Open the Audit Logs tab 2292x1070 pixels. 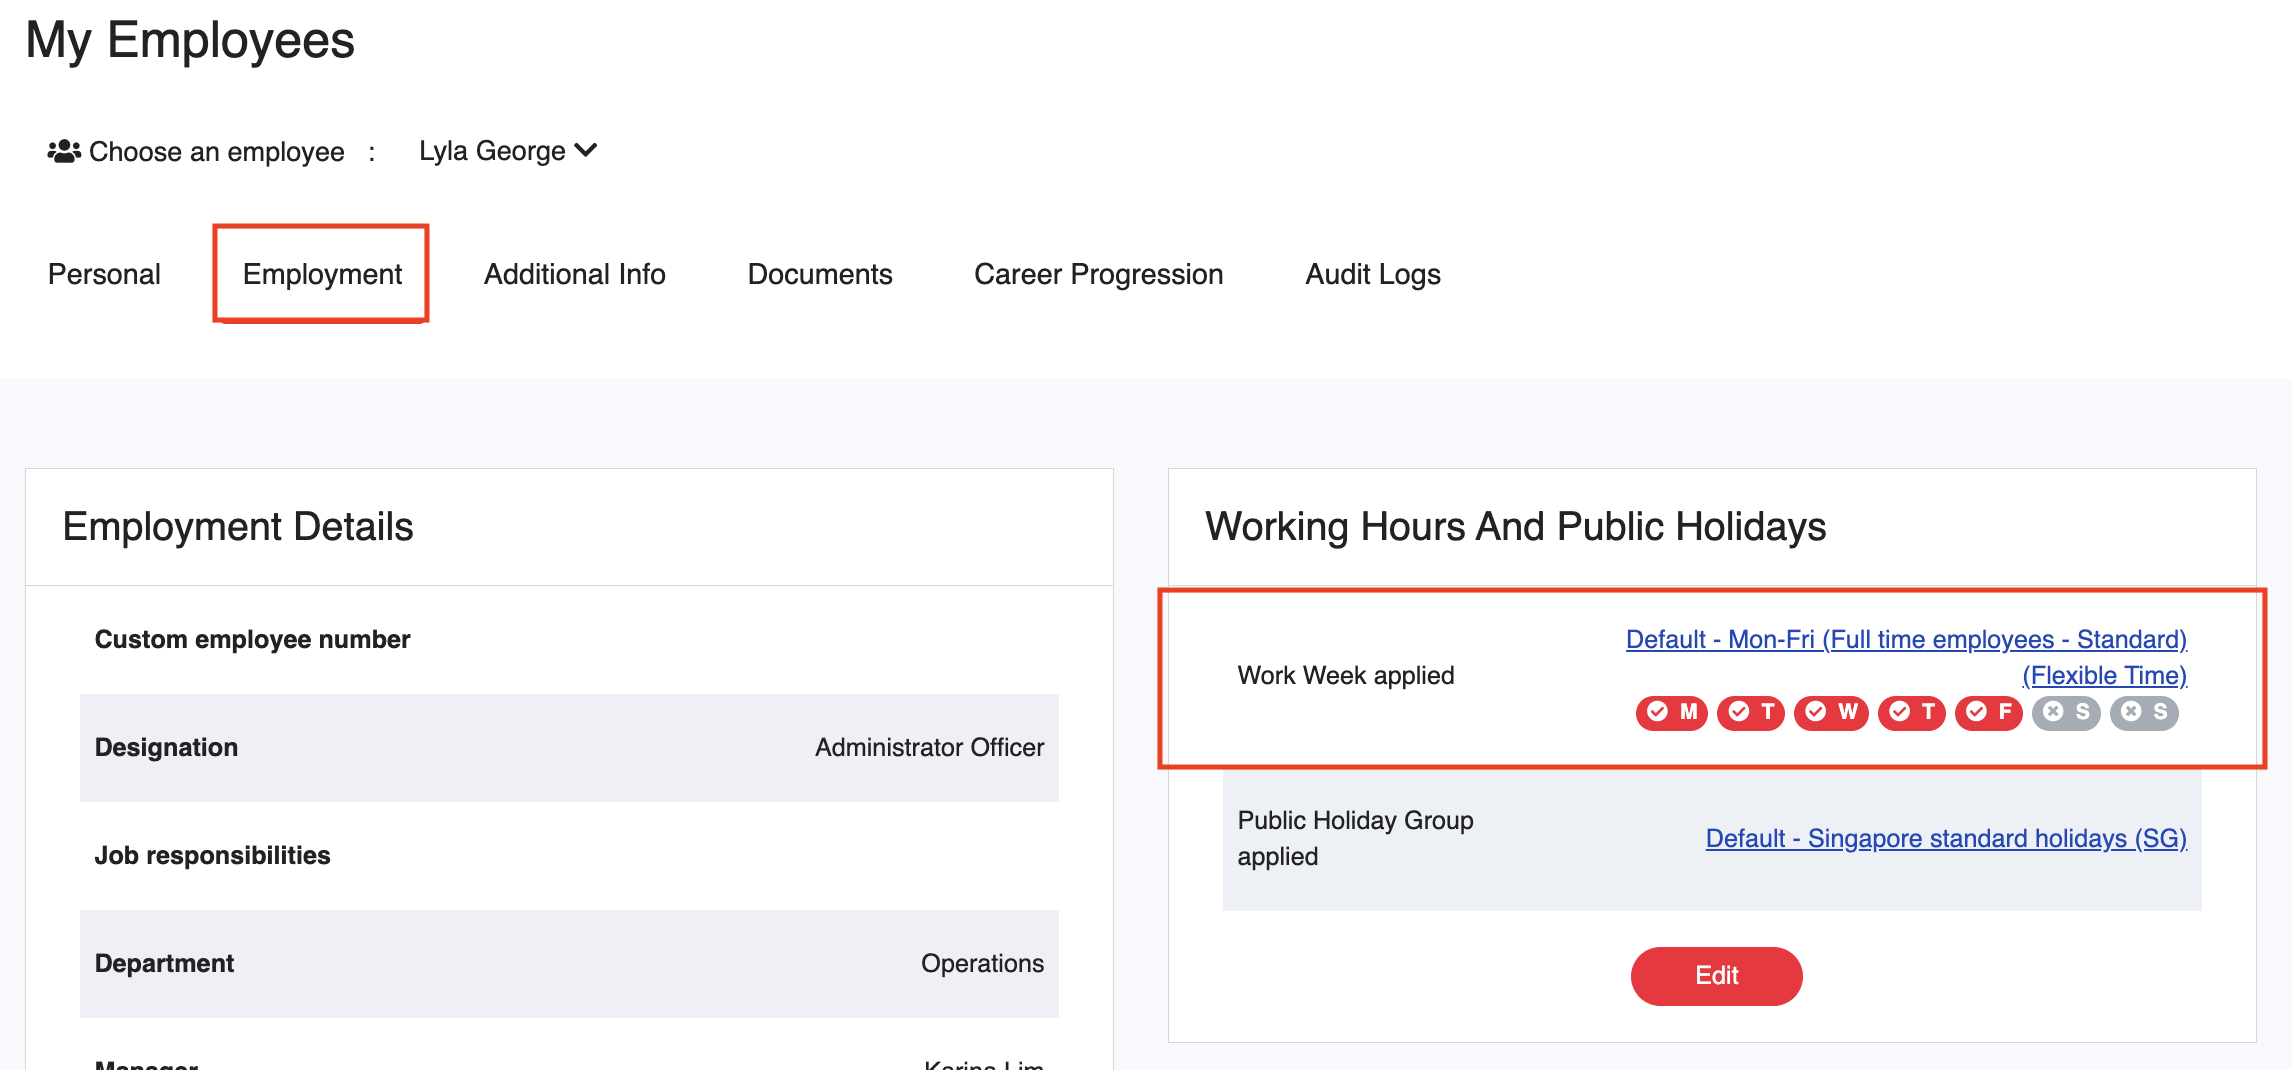point(1373,274)
